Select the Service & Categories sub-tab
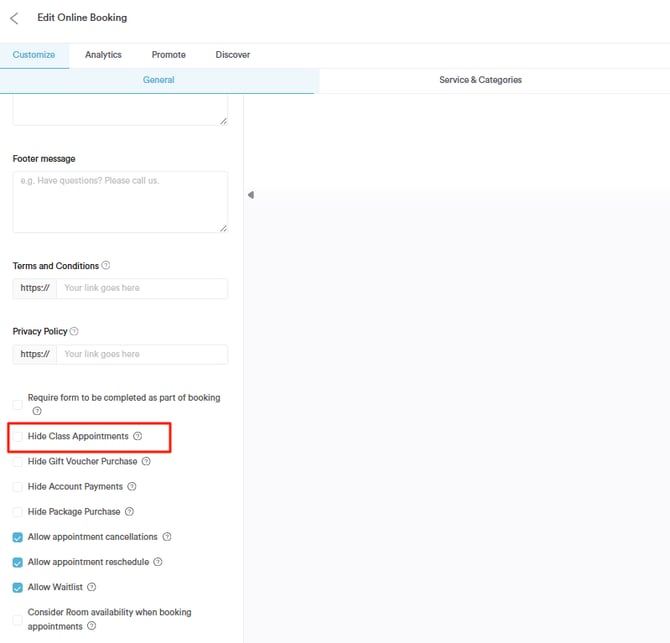The width and height of the screenshot is (670, 643). 480,80
